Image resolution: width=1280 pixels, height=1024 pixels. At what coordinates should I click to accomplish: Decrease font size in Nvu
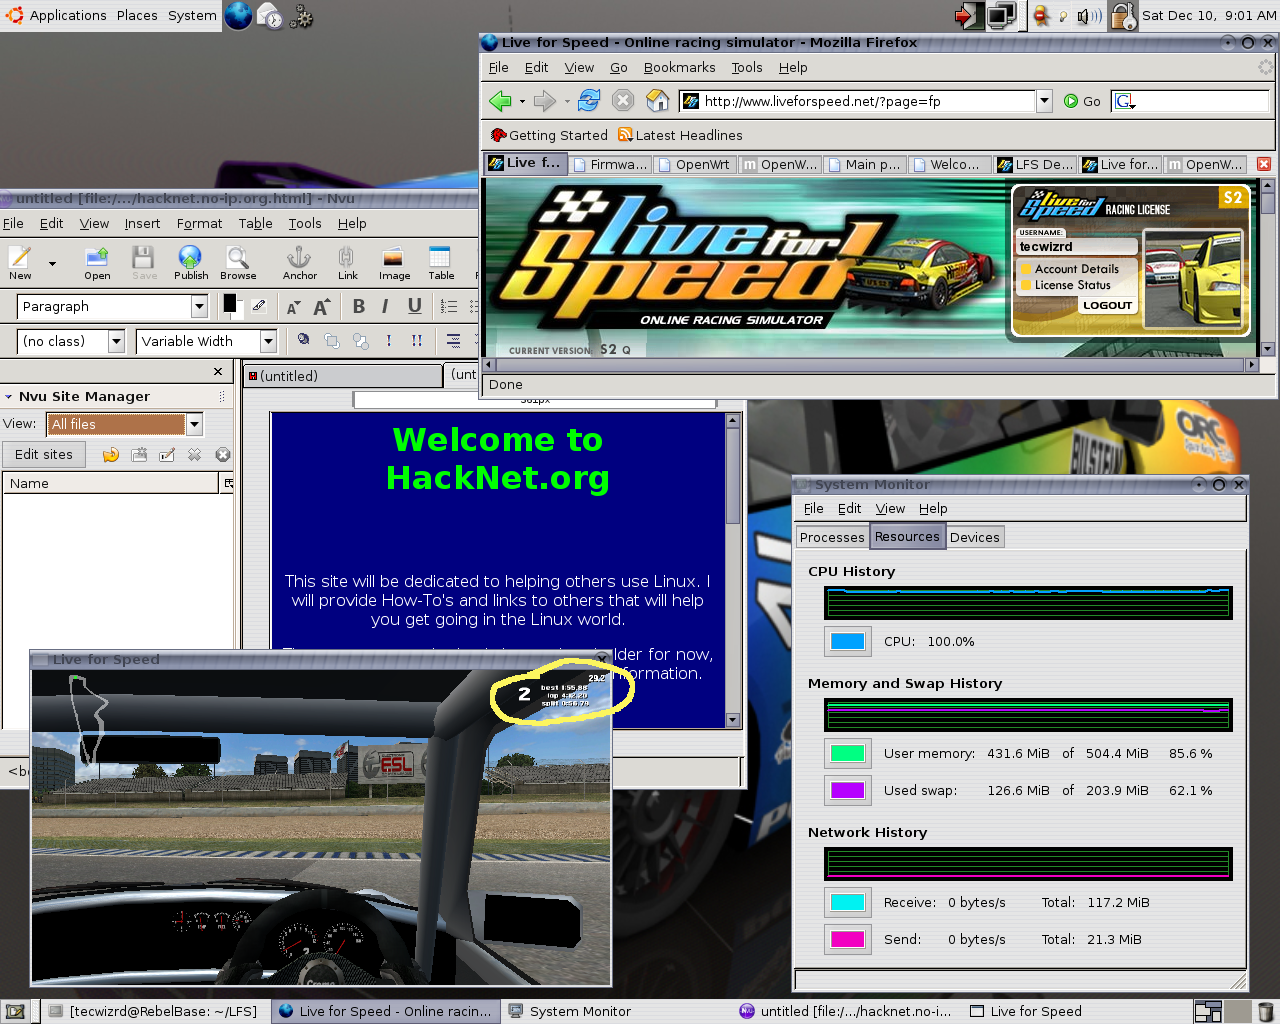pos(293,307)
